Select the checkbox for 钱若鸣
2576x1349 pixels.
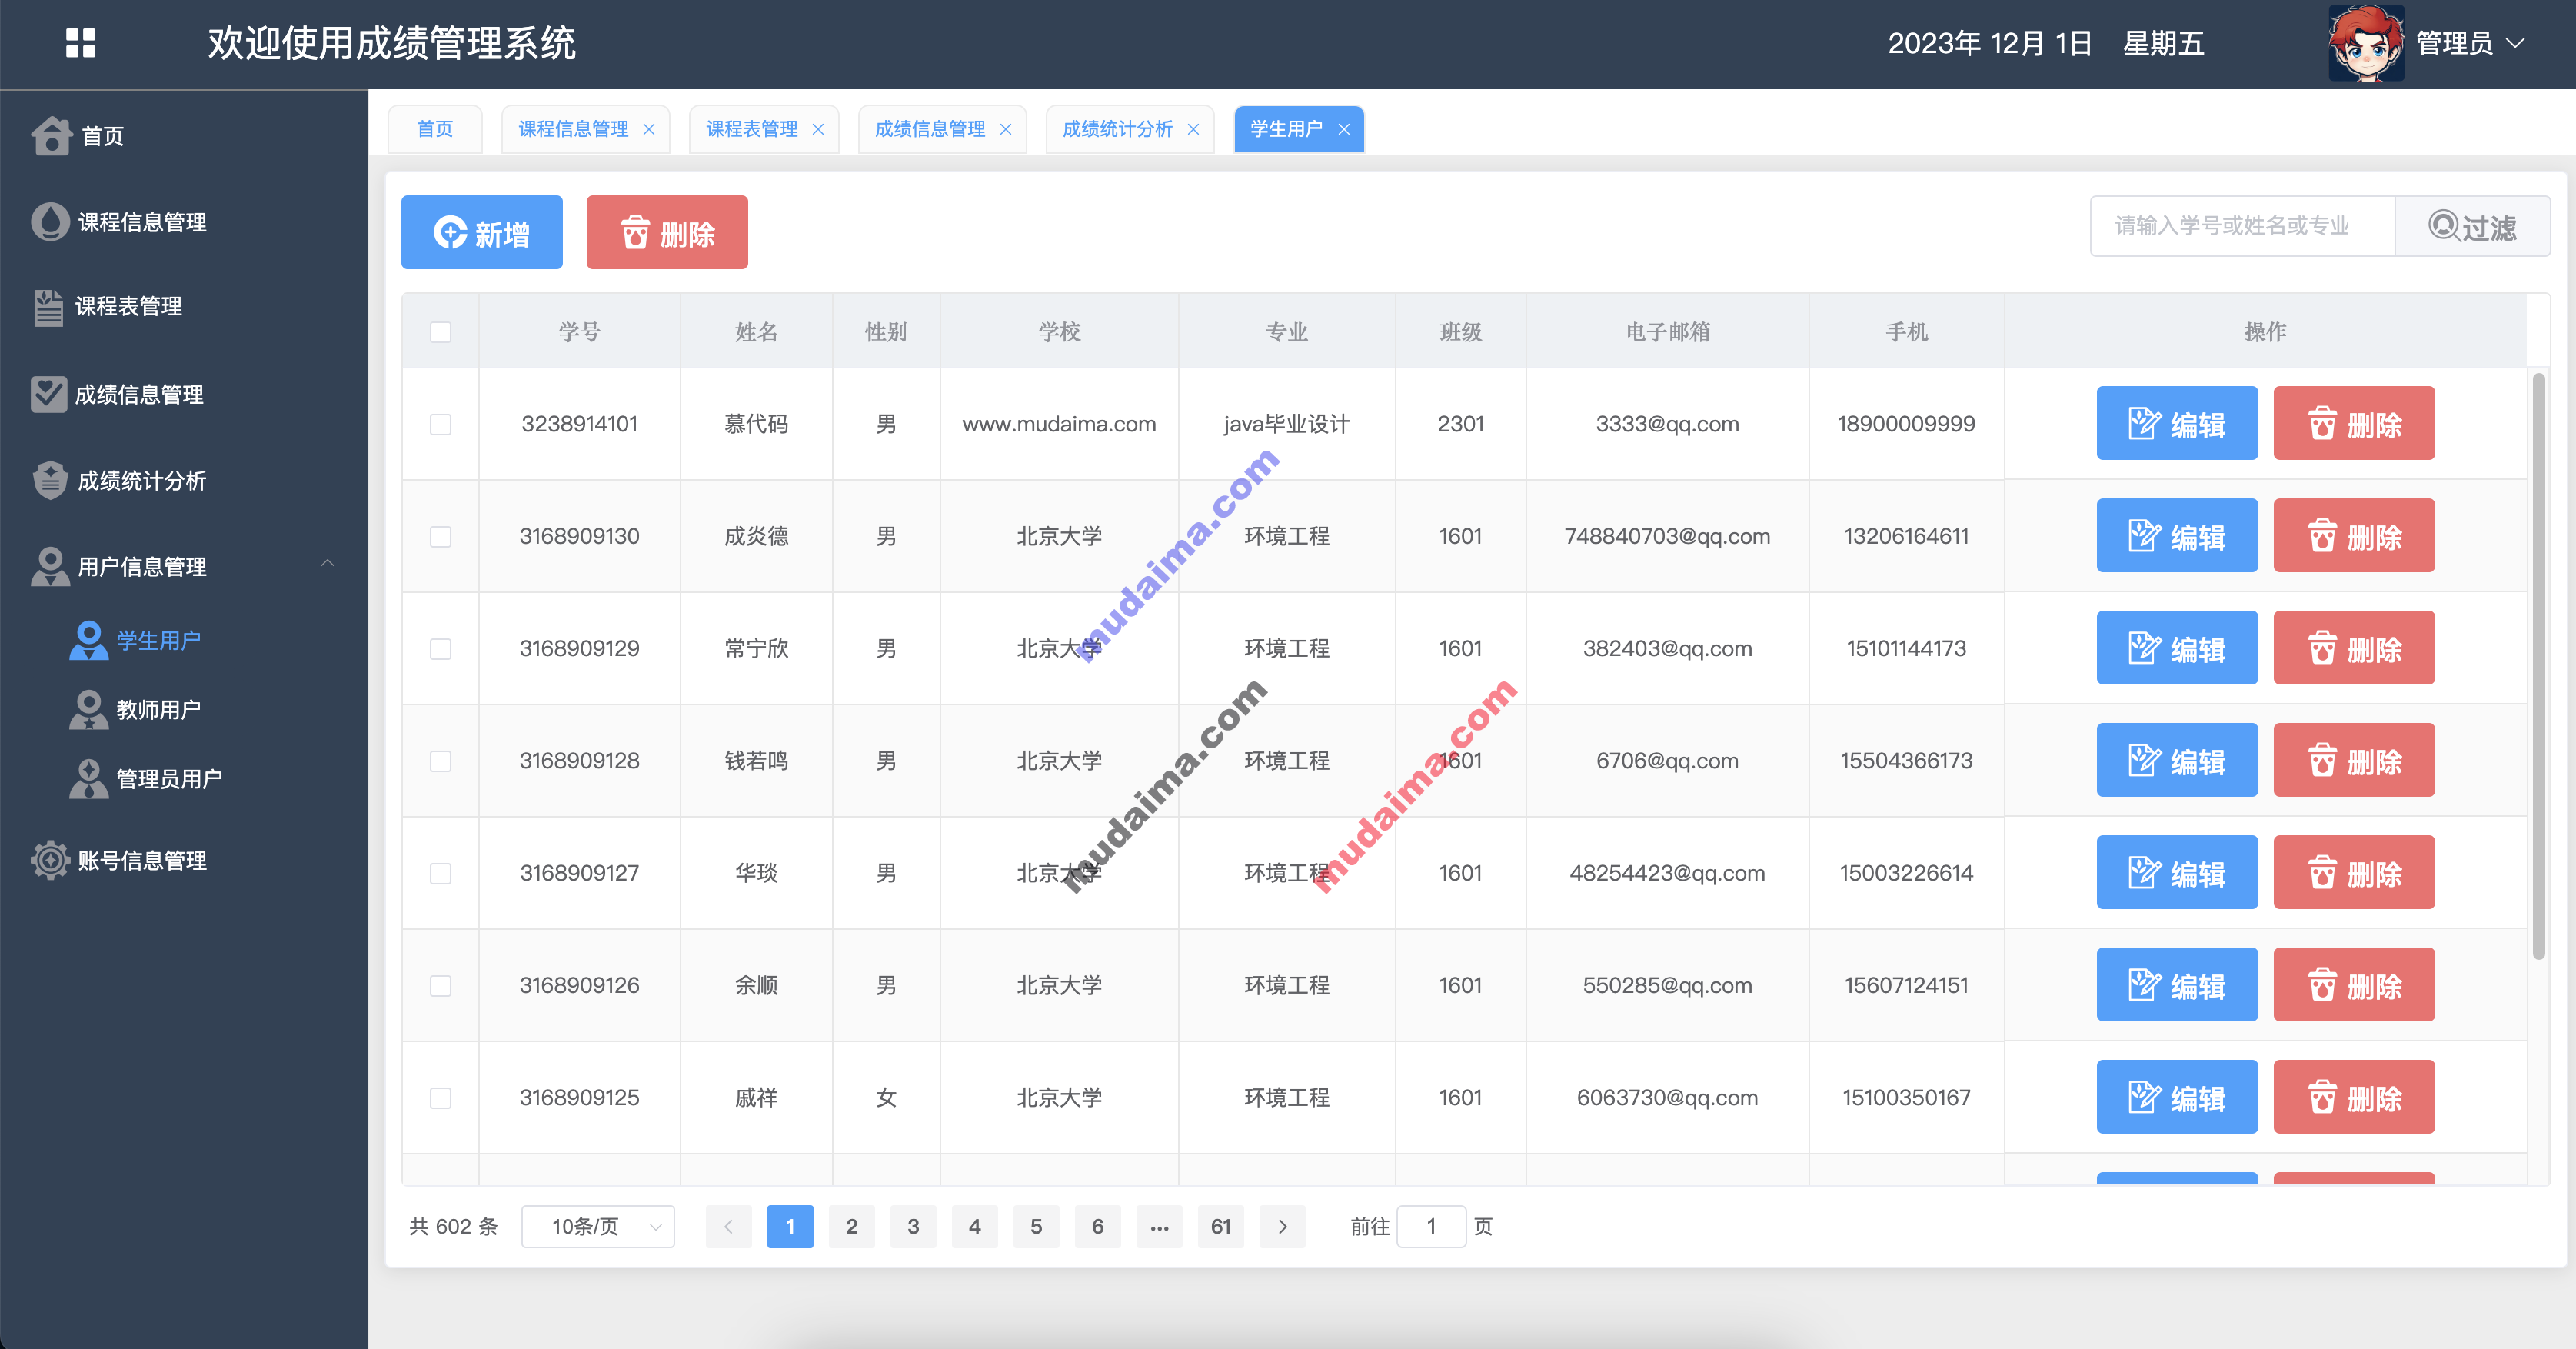[440, 761]
